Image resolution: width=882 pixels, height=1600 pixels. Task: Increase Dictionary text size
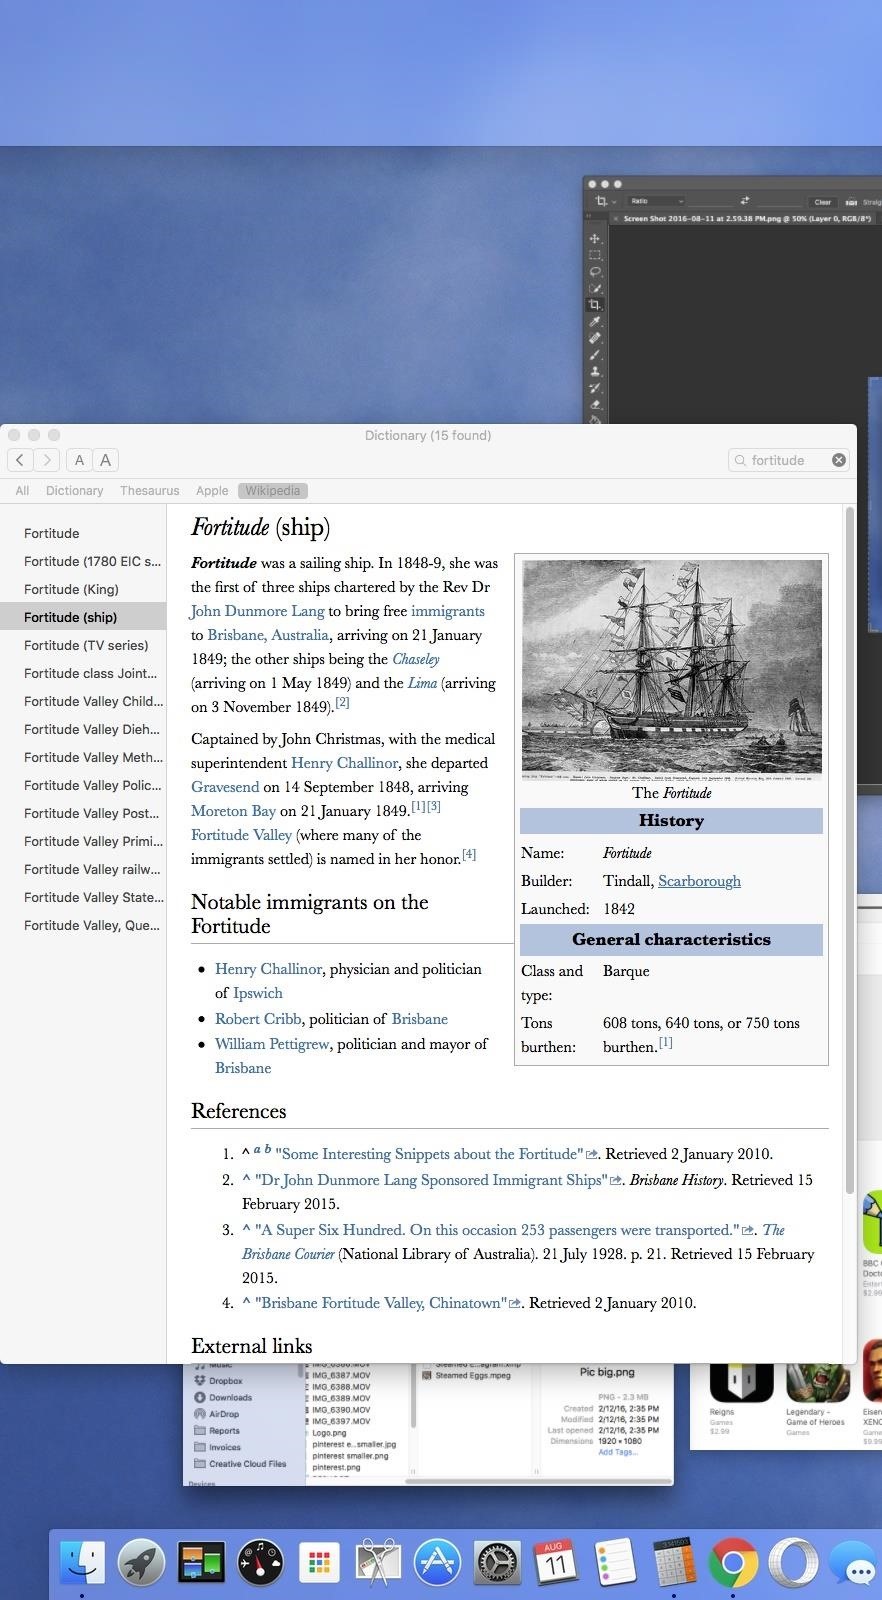[x=106, y=460]
